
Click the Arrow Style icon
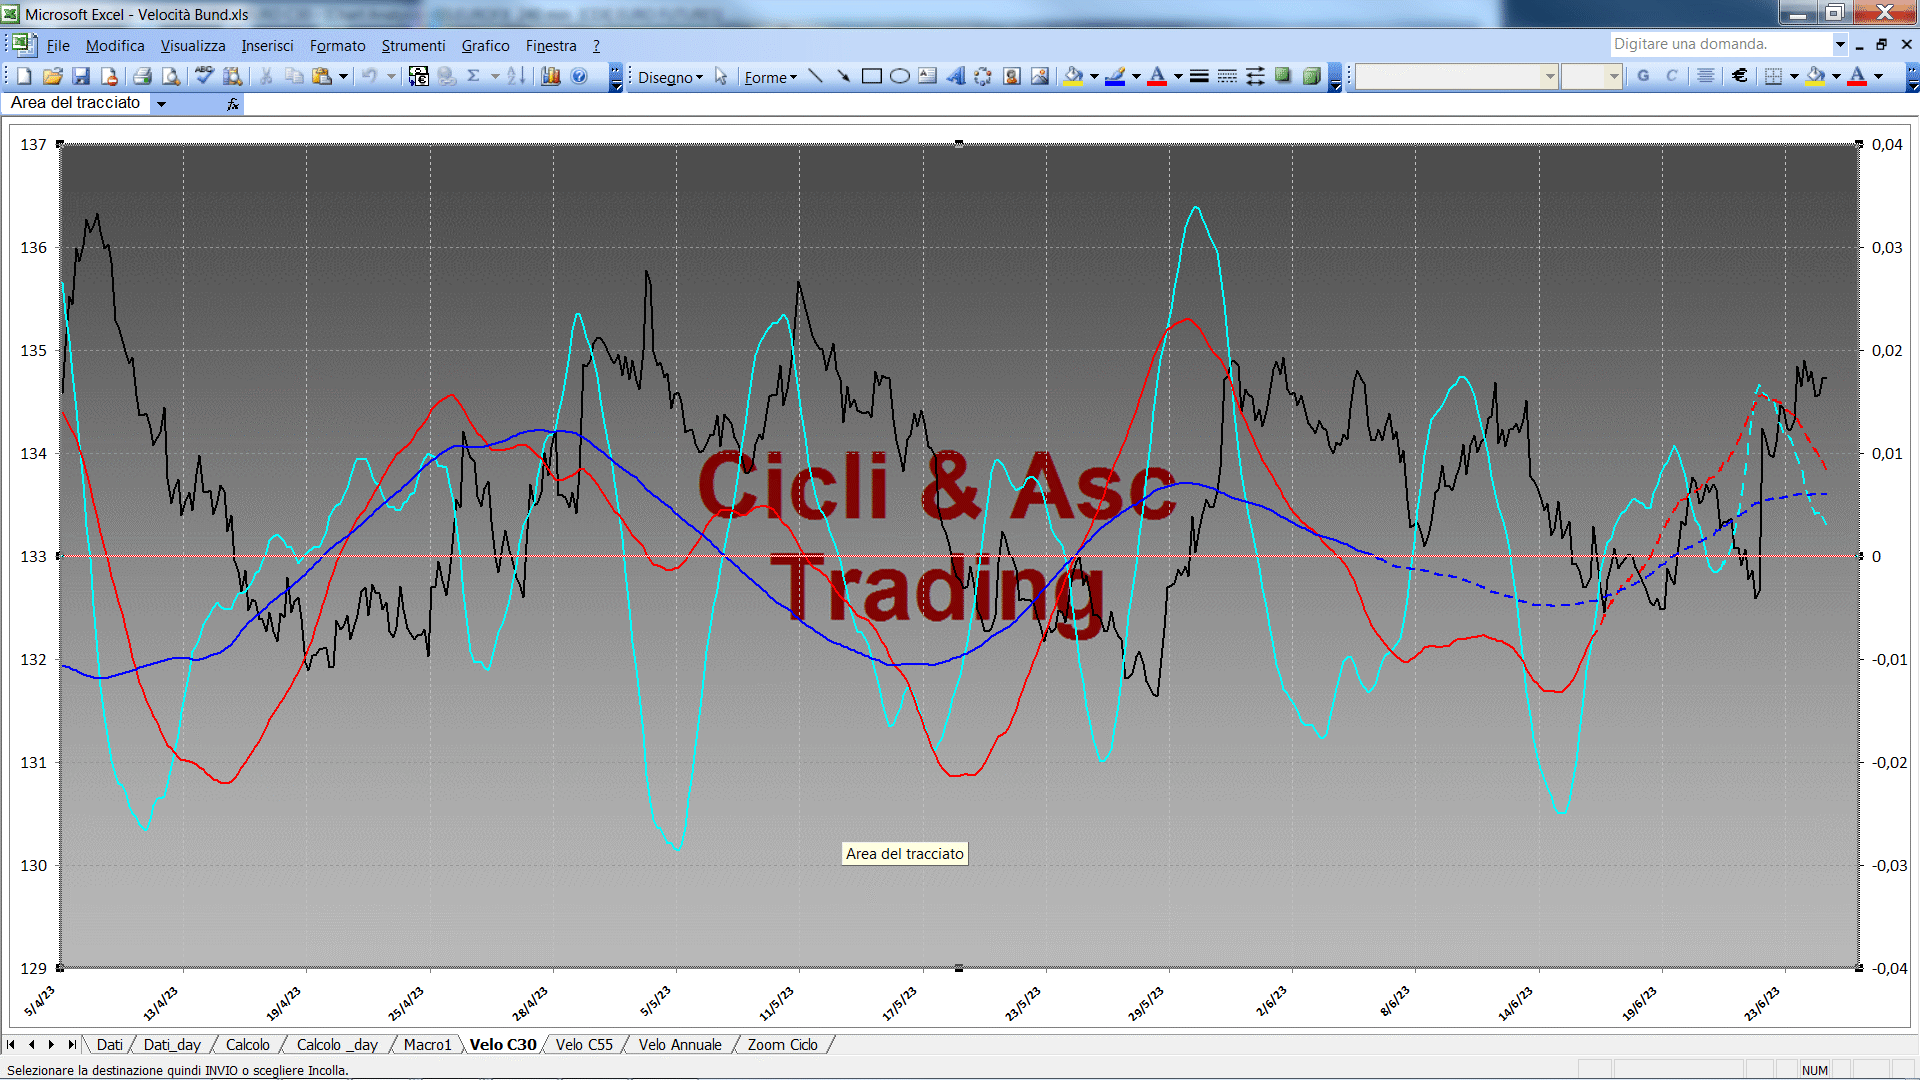click(1255, 76)
